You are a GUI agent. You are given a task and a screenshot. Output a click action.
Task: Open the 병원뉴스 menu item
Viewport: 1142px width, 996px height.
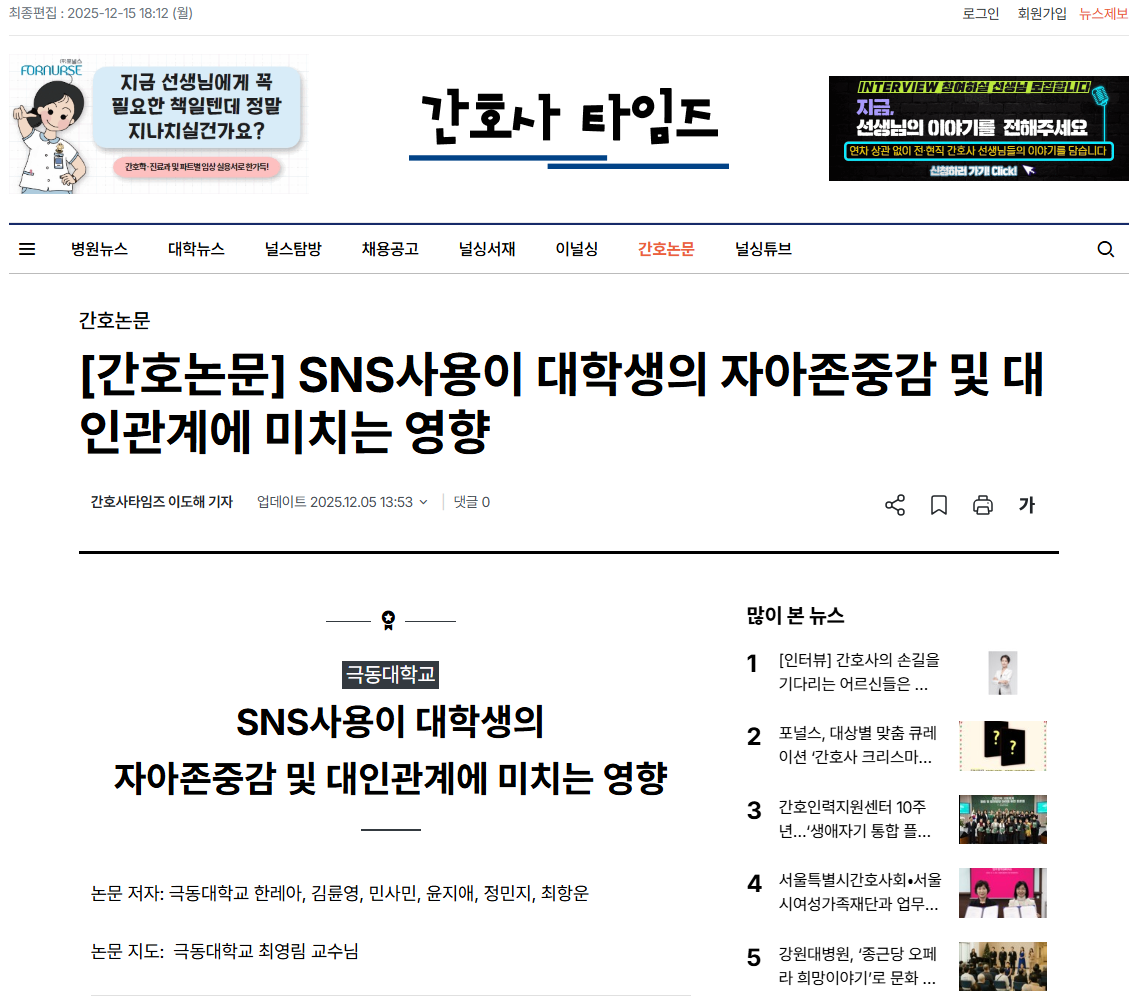click(x=99, y=249)
